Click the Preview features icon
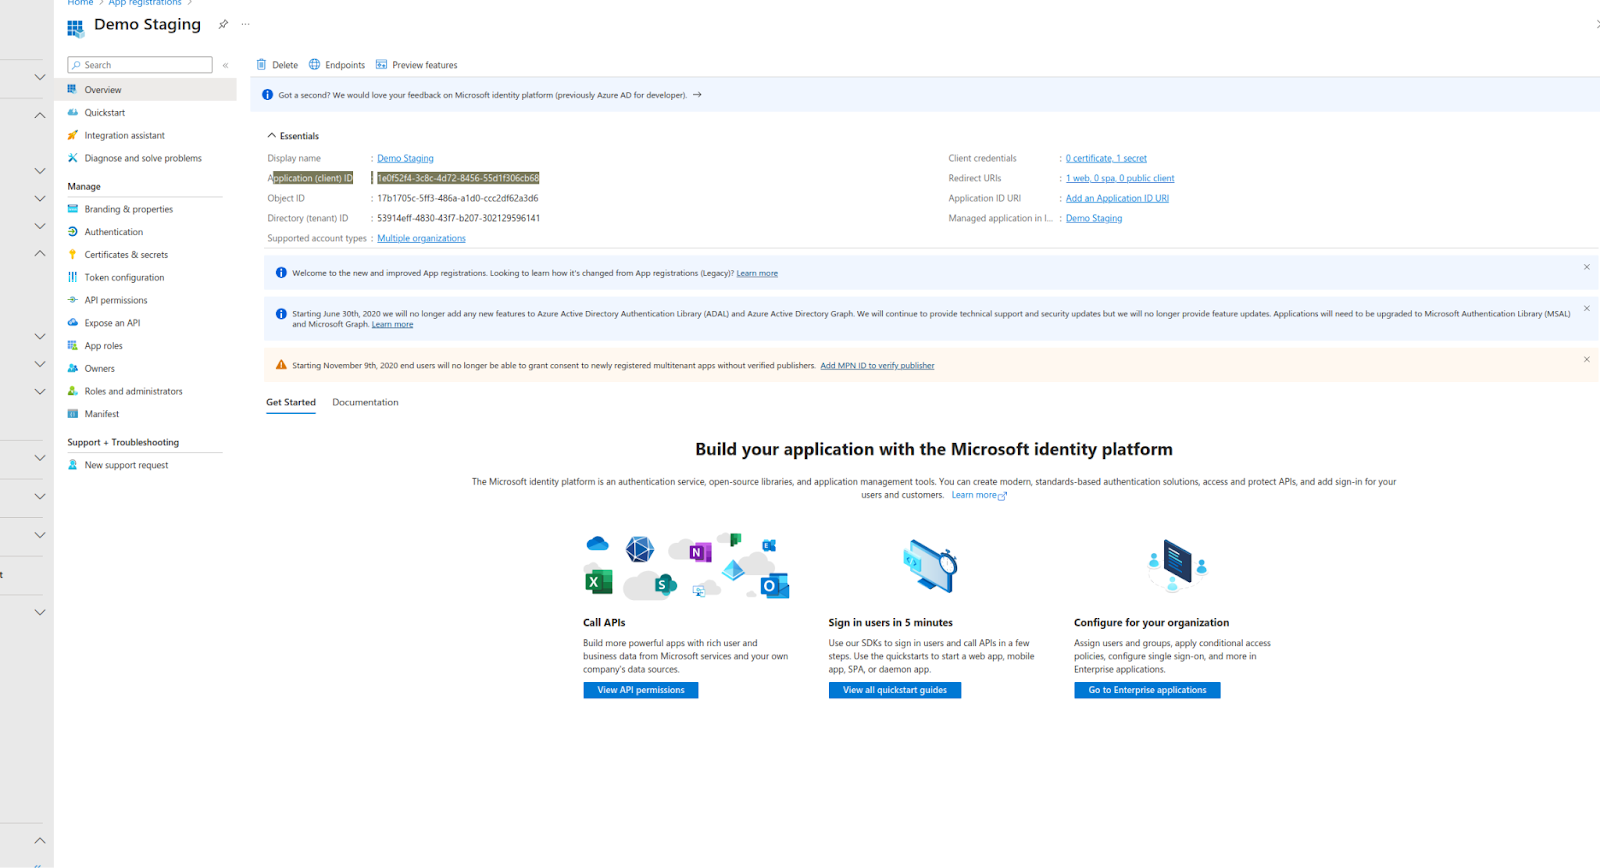The image size is (1600, 868). pos(381,65)
